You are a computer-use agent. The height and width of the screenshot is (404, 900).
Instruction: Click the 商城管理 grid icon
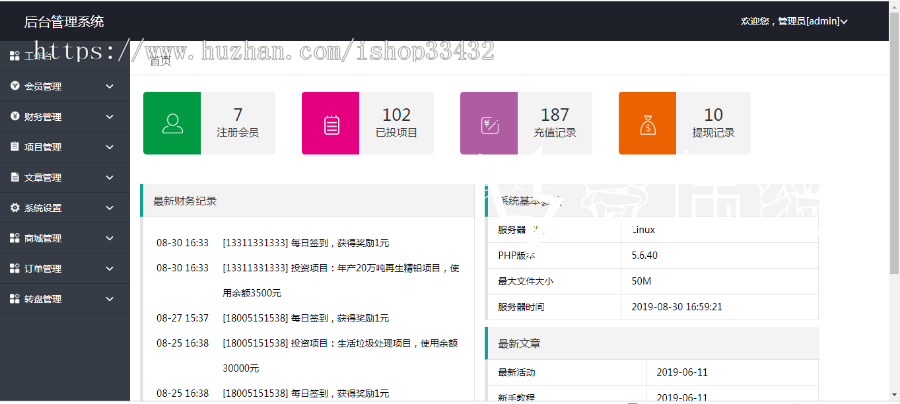15,238
